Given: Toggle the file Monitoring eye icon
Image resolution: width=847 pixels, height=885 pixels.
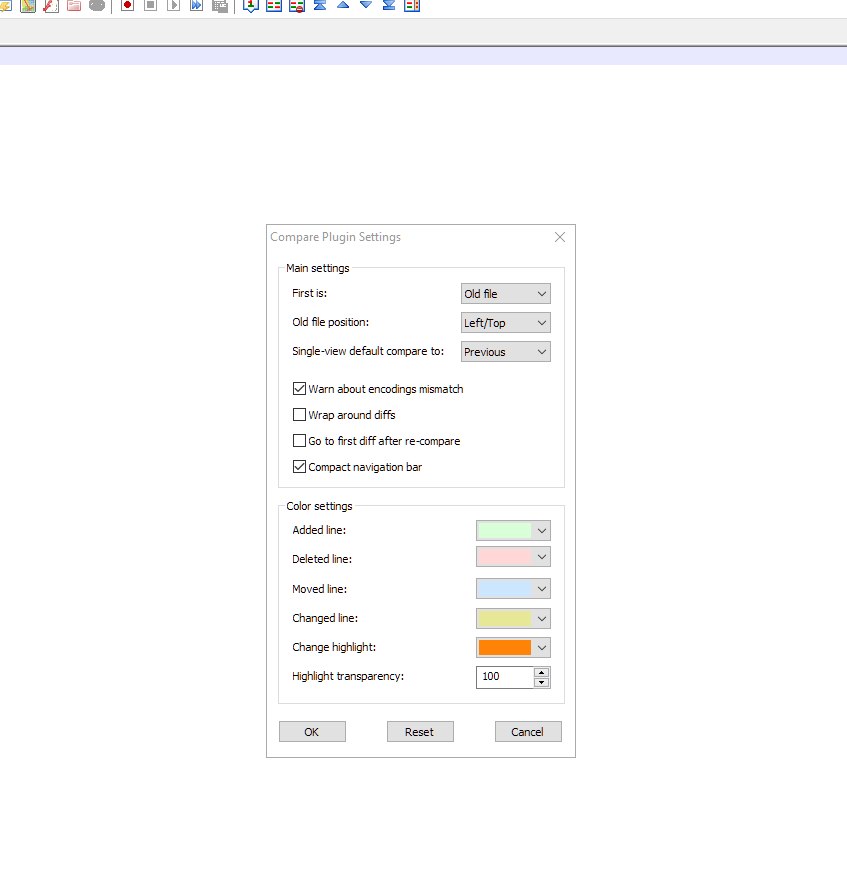Looking at the screenshot, I should (97, 6).
